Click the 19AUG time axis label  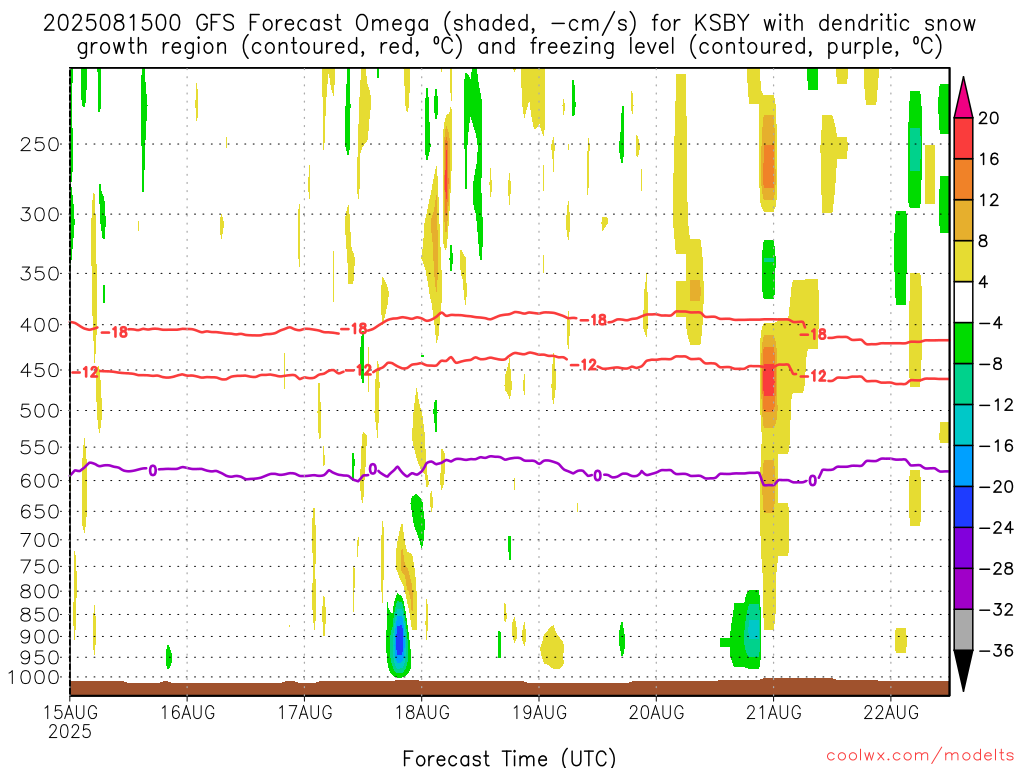tap(539, 712)
